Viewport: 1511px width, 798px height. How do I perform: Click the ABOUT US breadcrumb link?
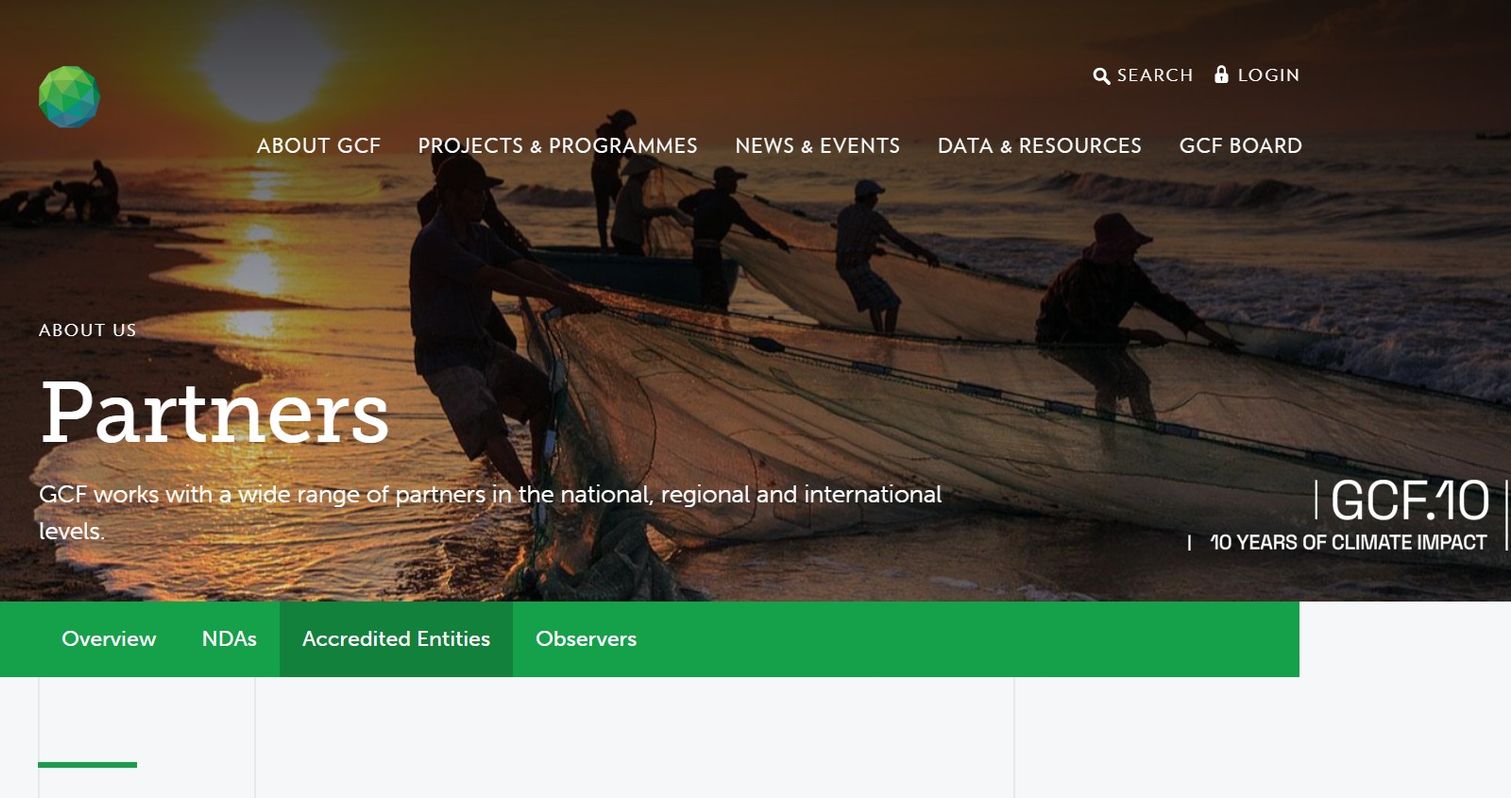(87, 330)
